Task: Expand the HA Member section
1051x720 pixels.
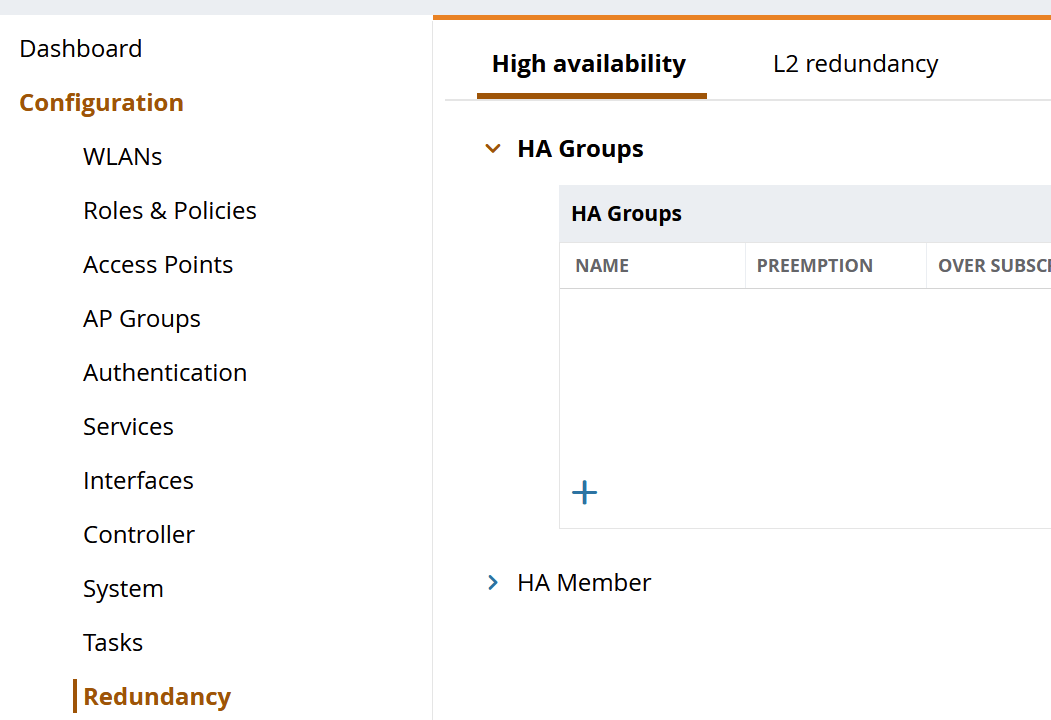Action: coord(492,582)
